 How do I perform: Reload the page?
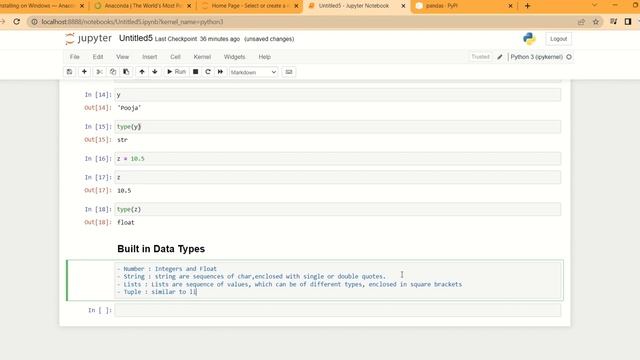[x=16, y=22]
